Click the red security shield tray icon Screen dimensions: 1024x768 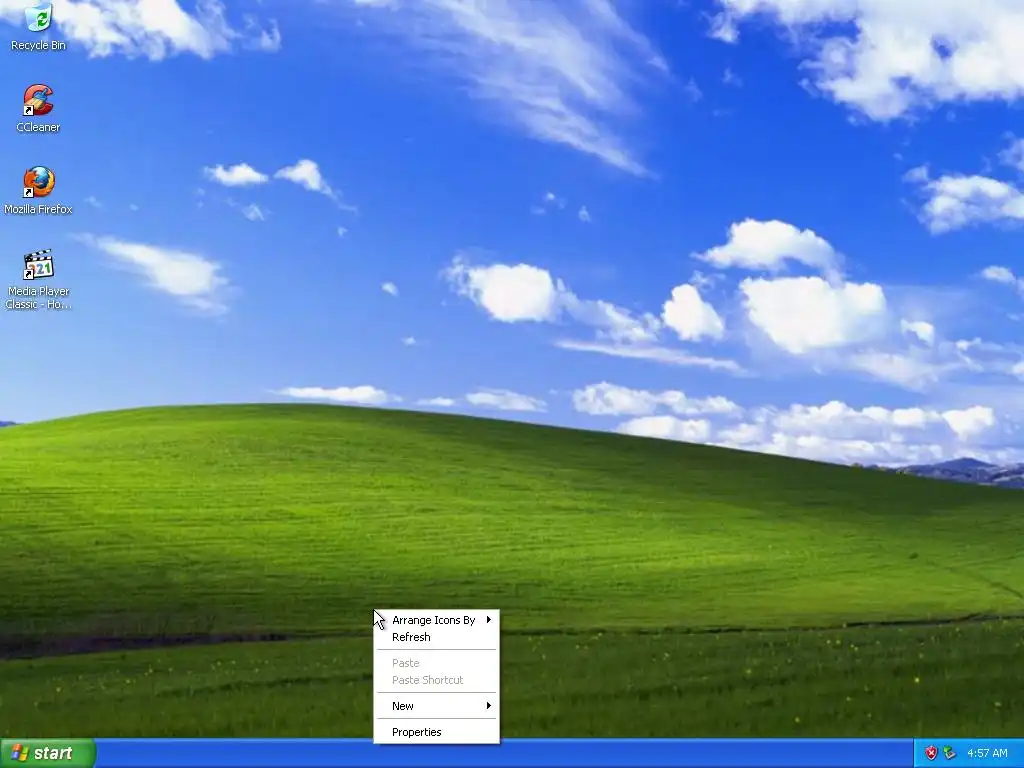click(931, 754)
